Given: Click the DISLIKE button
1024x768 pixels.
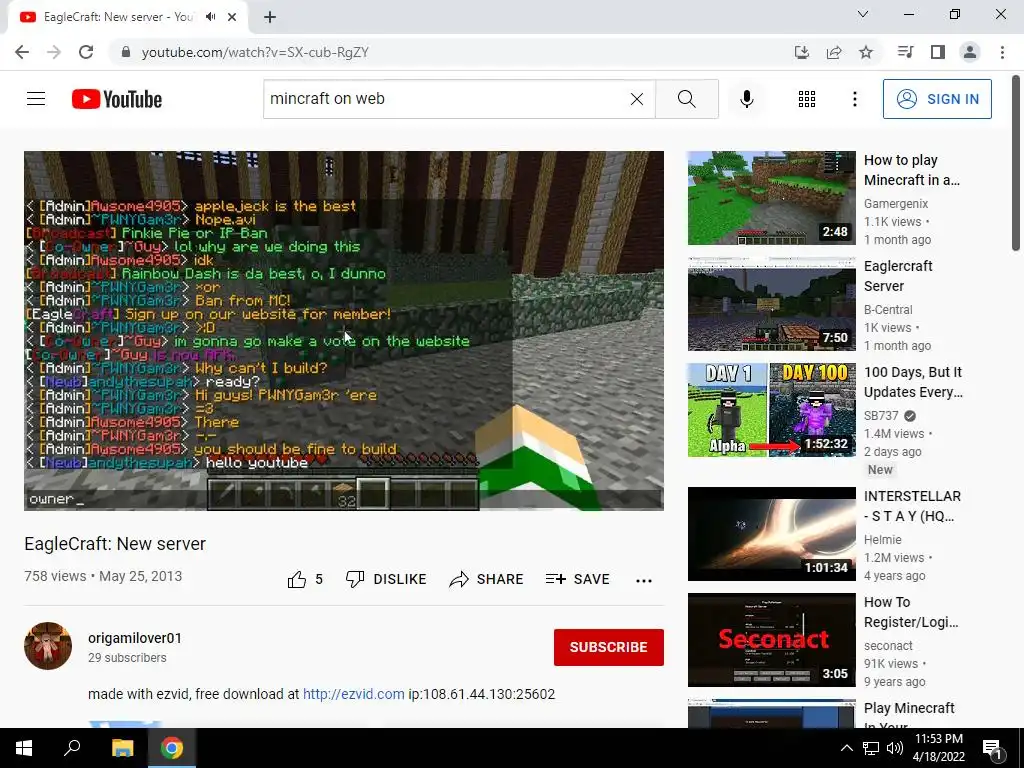Looking at the screenshot, I should pyautogui.click(x=386, y=579).
